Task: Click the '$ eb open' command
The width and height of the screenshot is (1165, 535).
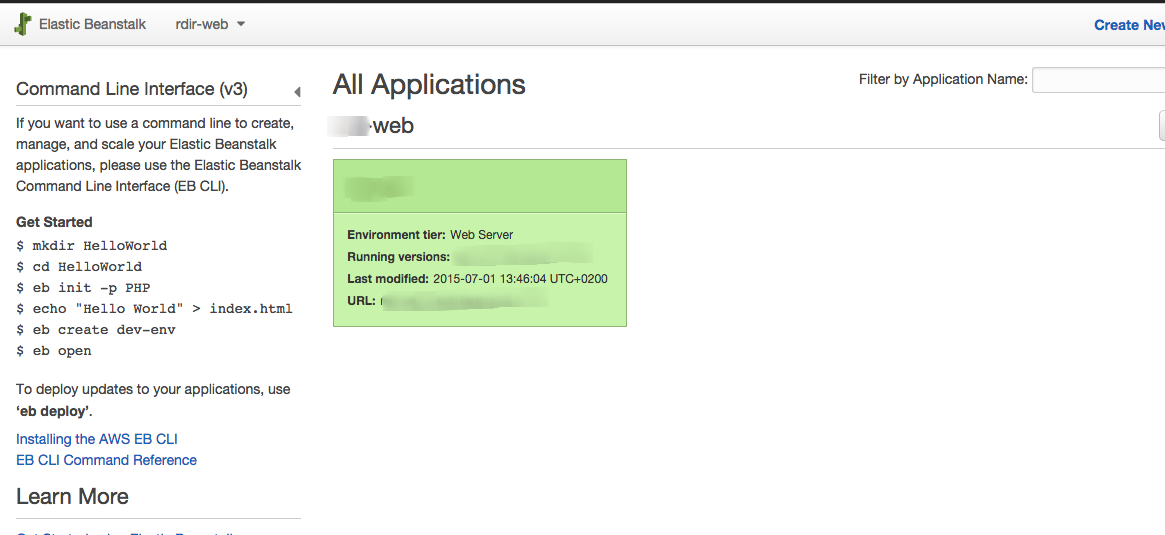Action: coord(53,351)
